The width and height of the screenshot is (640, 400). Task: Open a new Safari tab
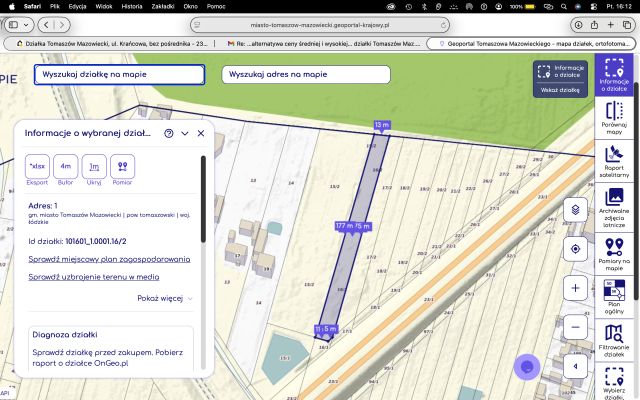pyautogui.click(x=611, y=25)
